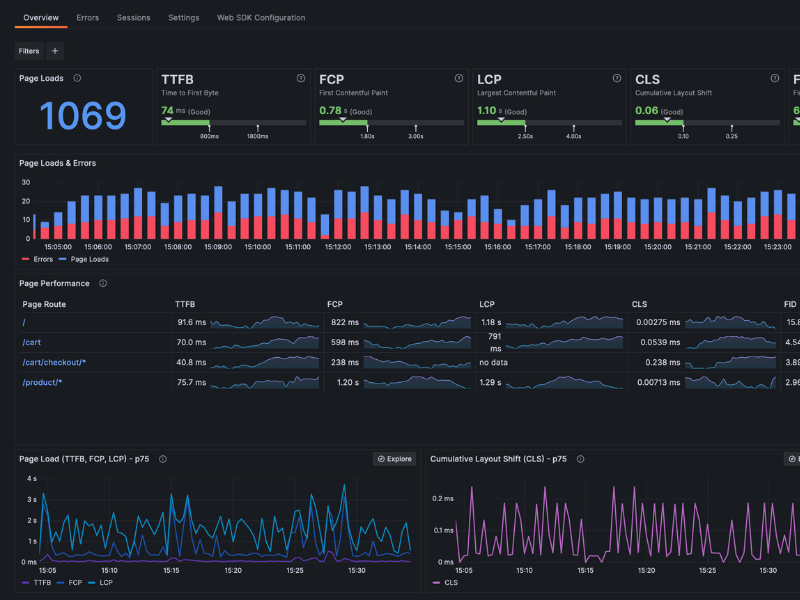Click the 1.18 s LCP cell
Image resolution: width=800 pixels, height=600 pixels.
point(491,322)
